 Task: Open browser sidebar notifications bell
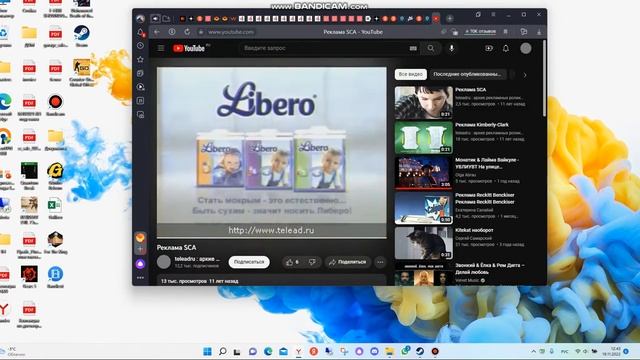click(140, 32)
